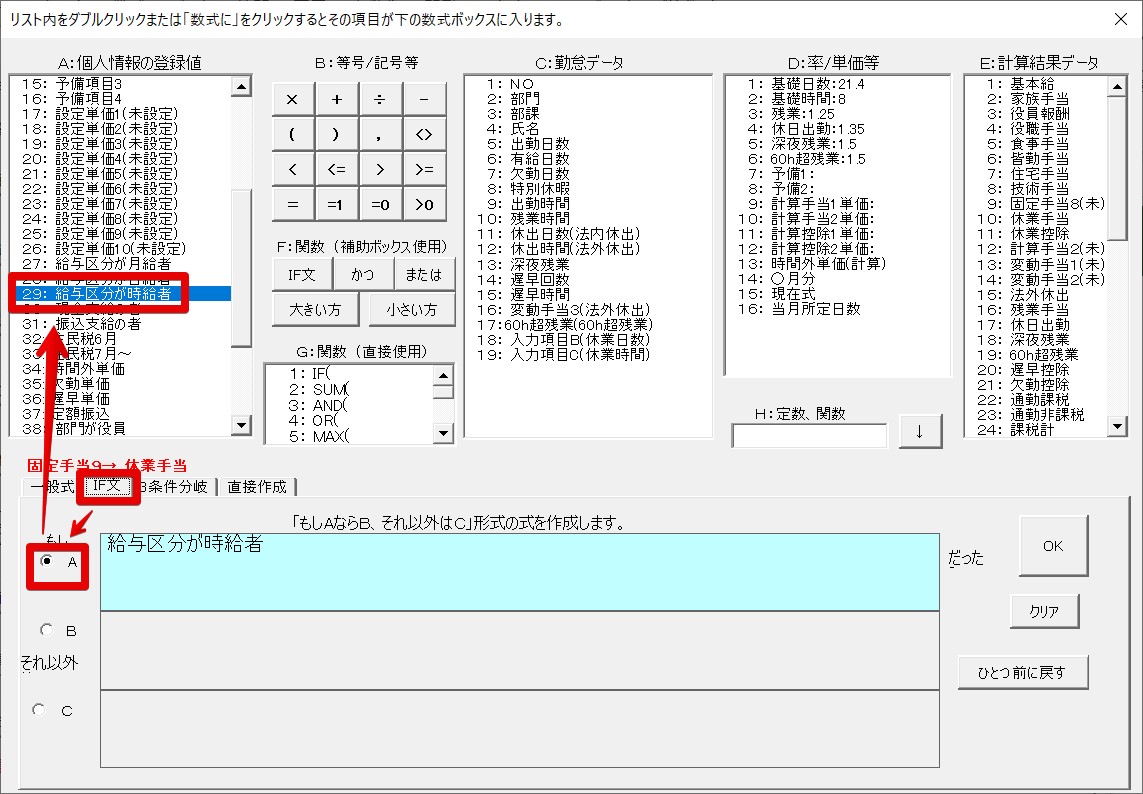Select radio button A
The width and height of the screenshot is (1143, 794).
[46, 562]
